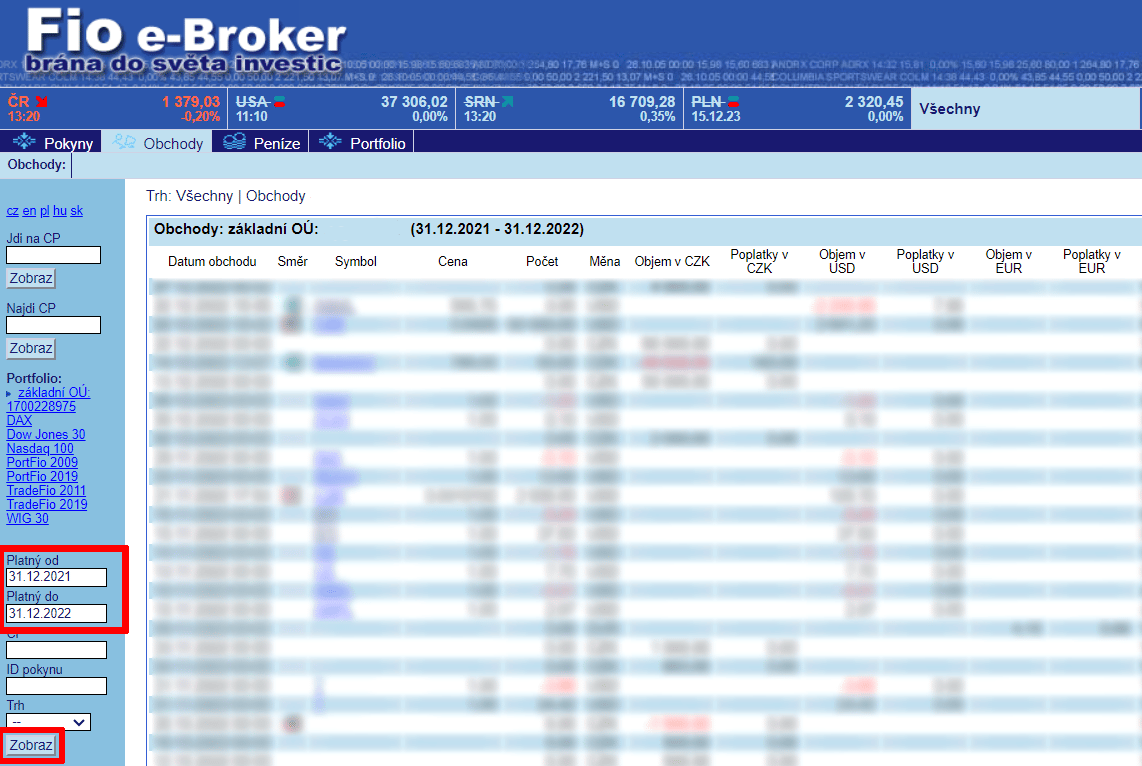Select the SRN market ticker

[570, 108]
